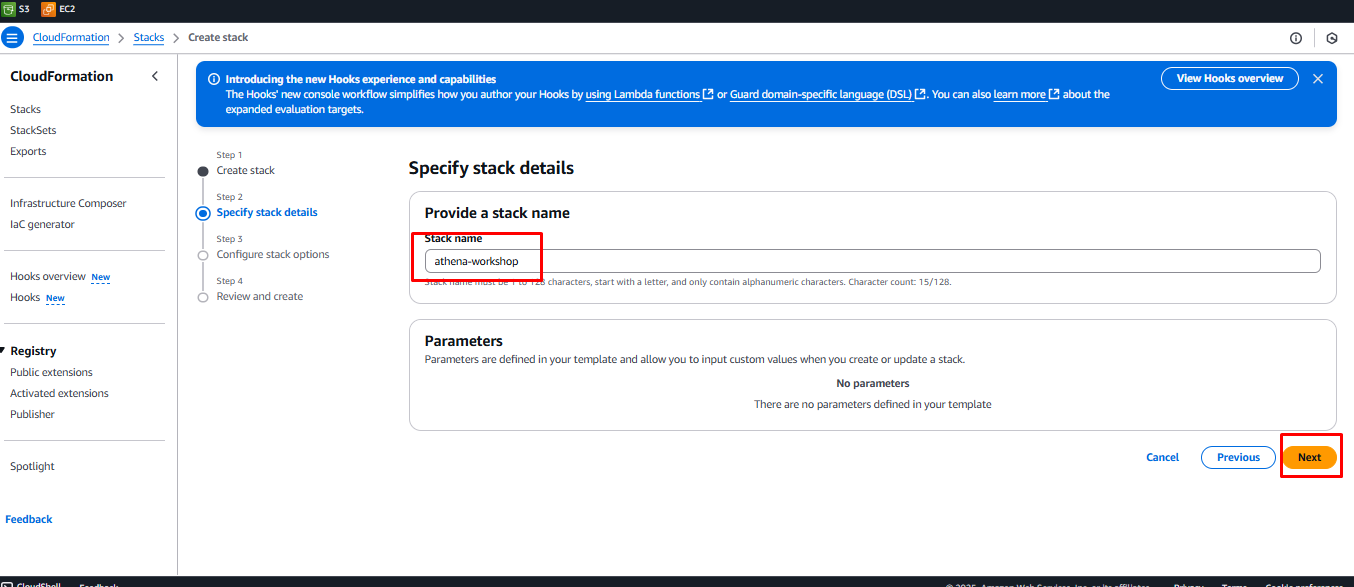Click the EC2 service shortcut icon
This screenshot has height=587, width=1354.
tap(49, 9)
